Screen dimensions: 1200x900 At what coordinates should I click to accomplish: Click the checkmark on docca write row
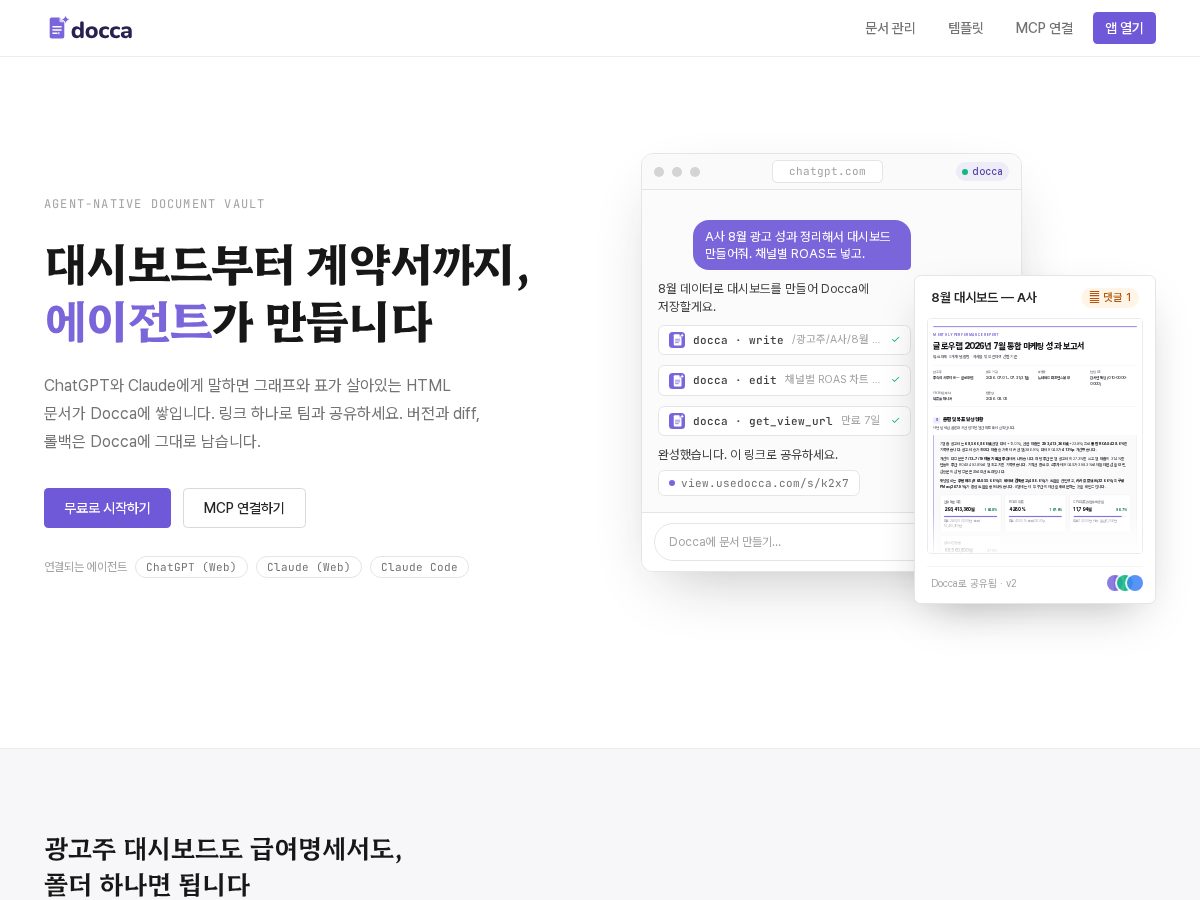(895, 340)
